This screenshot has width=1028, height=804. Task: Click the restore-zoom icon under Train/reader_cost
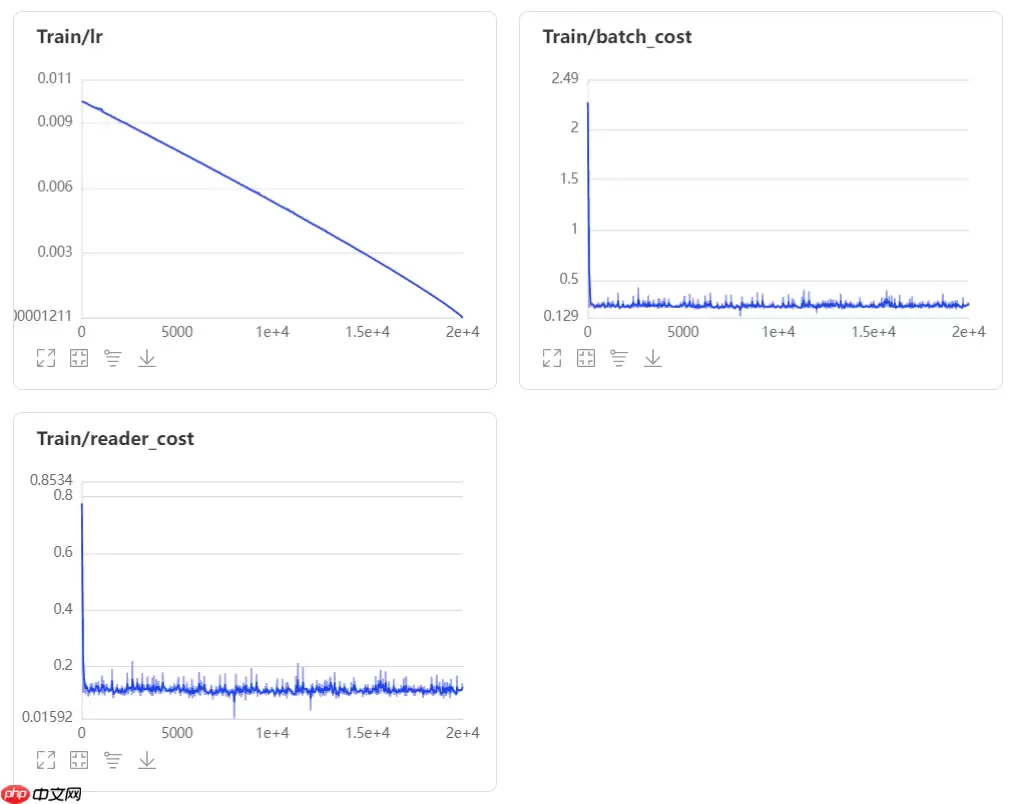pyautogui.click(x=79, y=760)
